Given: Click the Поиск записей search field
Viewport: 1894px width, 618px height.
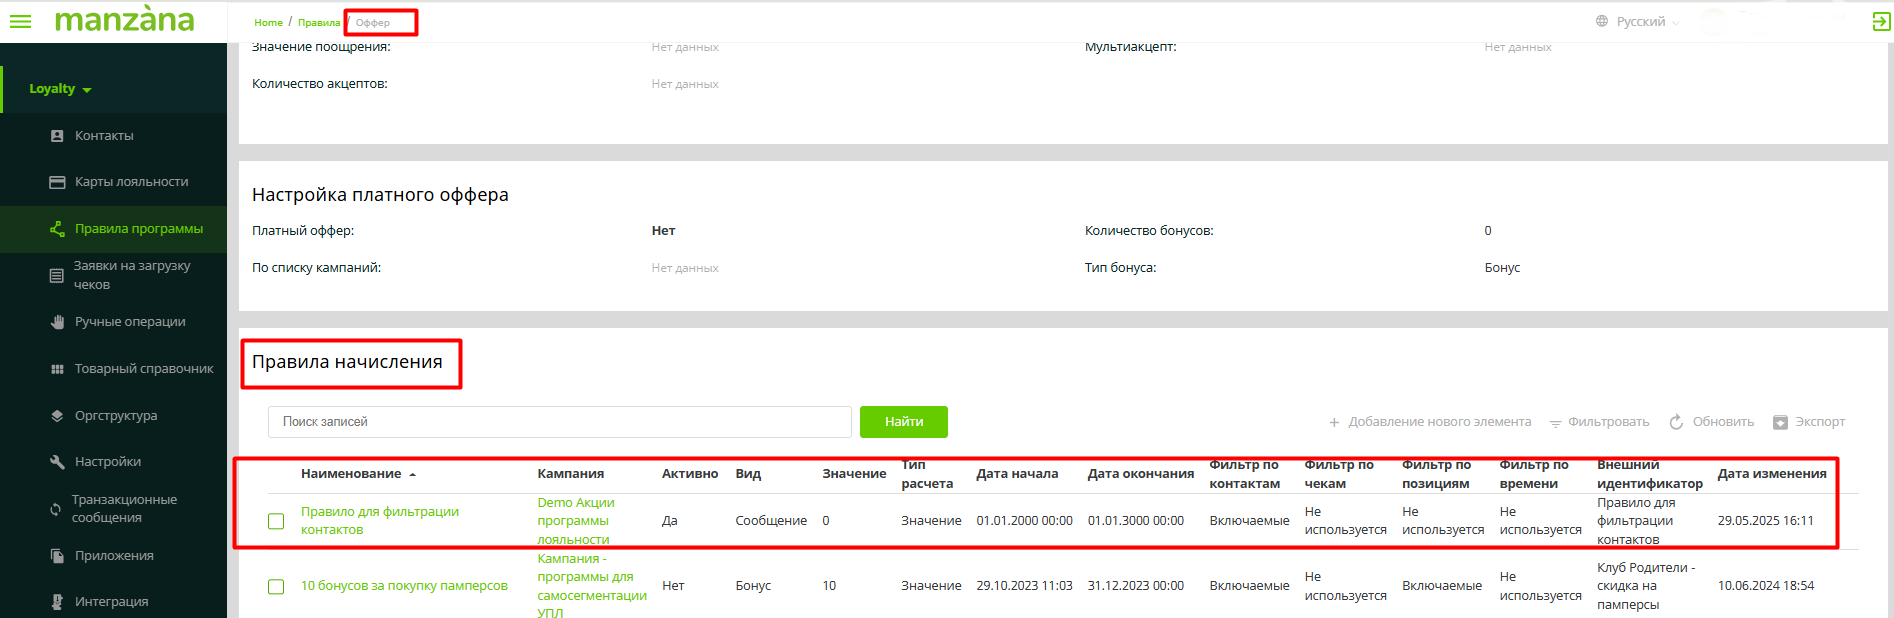Looking at the screenshot, I should coord(559,422).
